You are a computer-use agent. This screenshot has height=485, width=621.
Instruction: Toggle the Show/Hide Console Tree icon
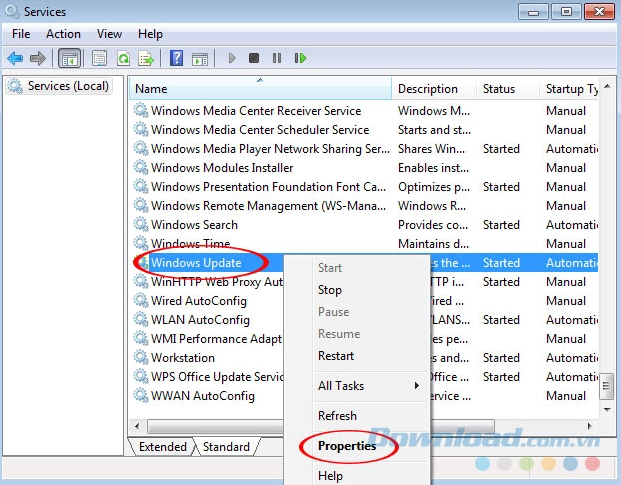70,59
